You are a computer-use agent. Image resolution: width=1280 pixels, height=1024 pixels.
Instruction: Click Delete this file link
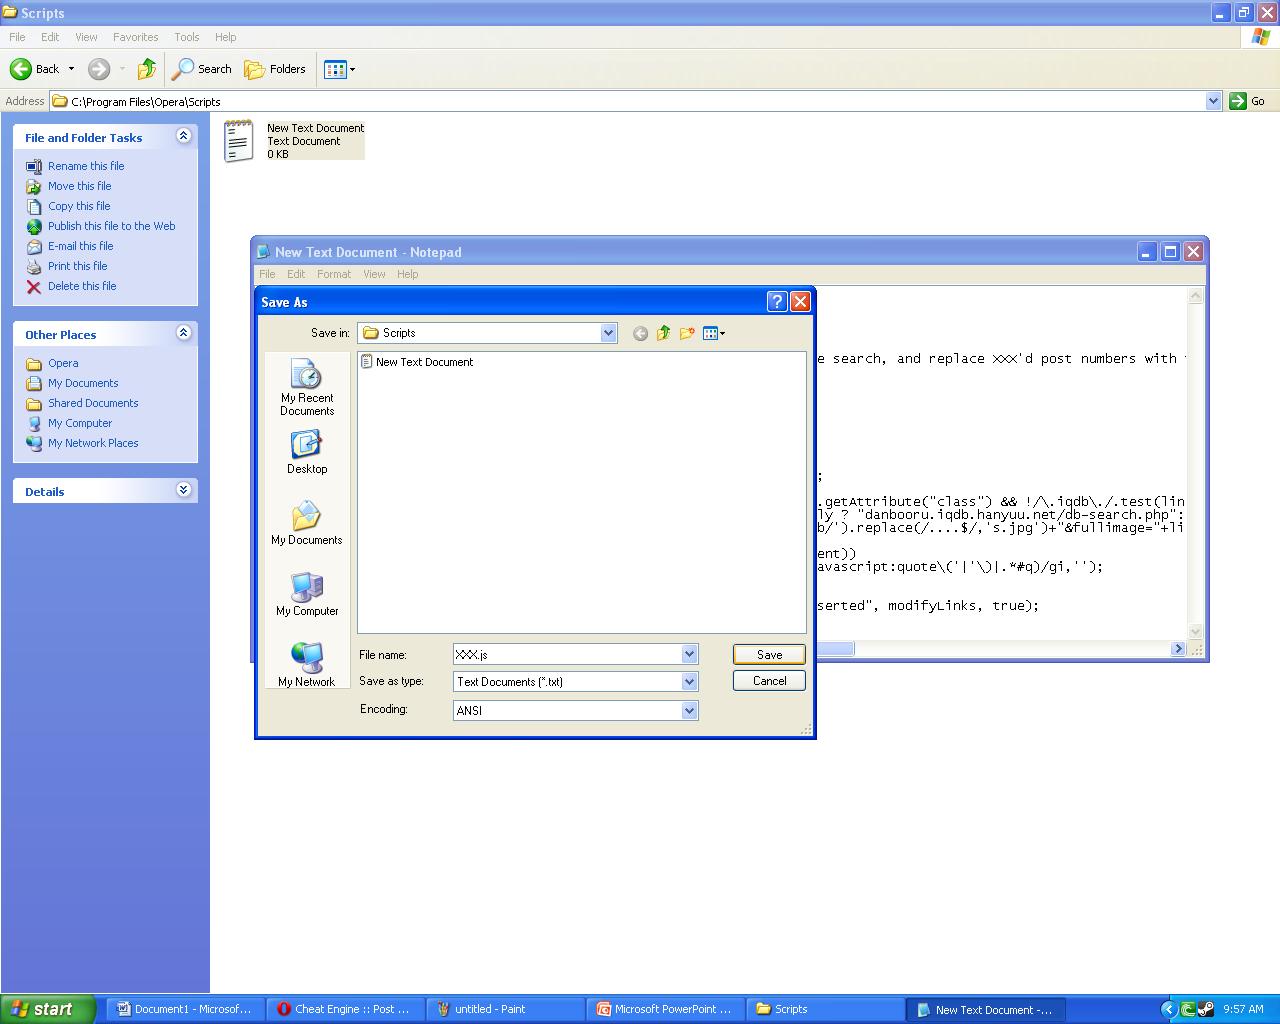coord(82,286)
